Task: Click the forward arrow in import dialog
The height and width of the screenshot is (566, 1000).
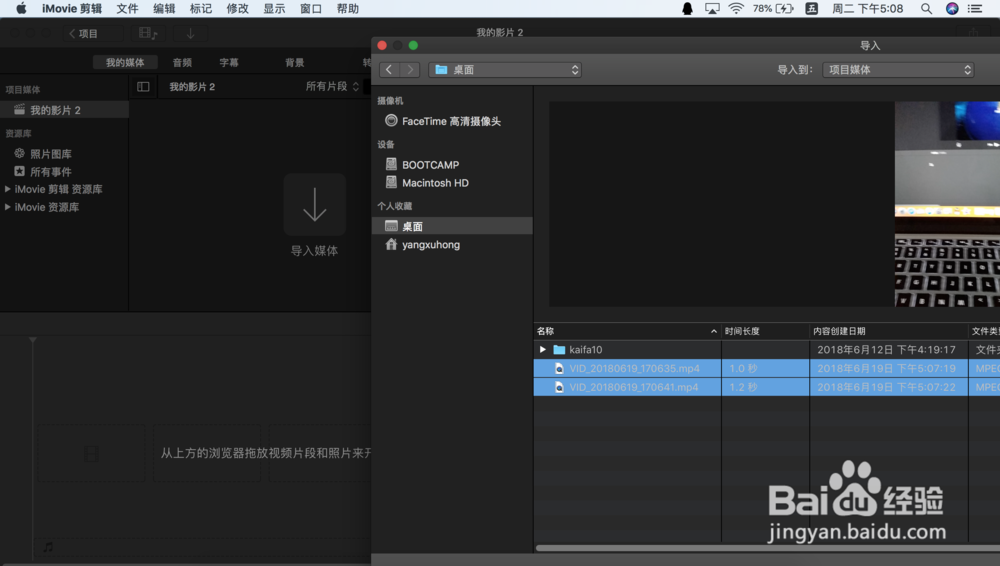Action: [410, 70]
